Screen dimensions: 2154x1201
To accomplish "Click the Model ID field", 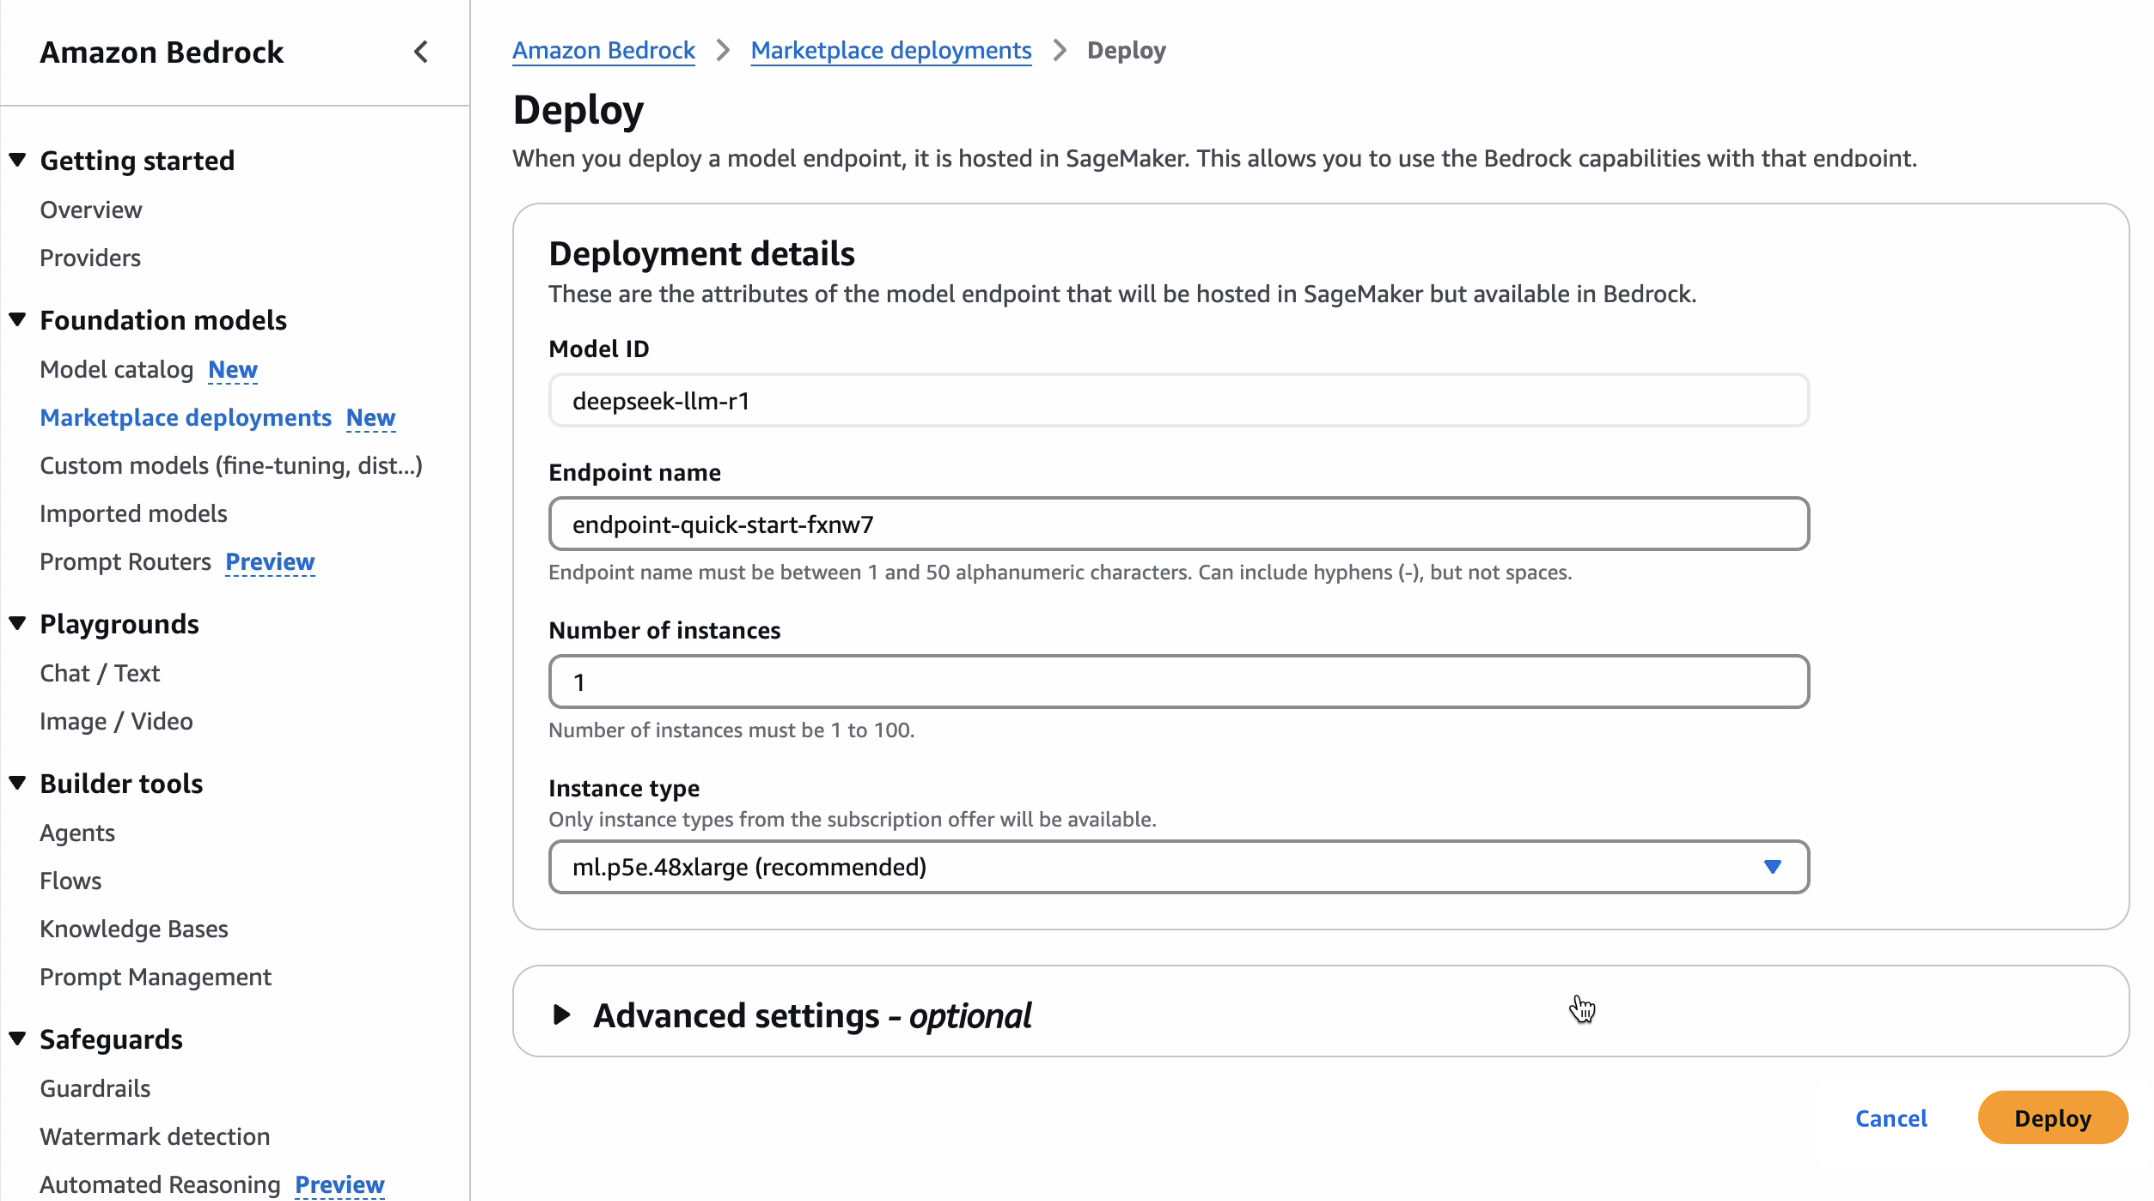I will pyautogui.click(x=1178, y=401).
